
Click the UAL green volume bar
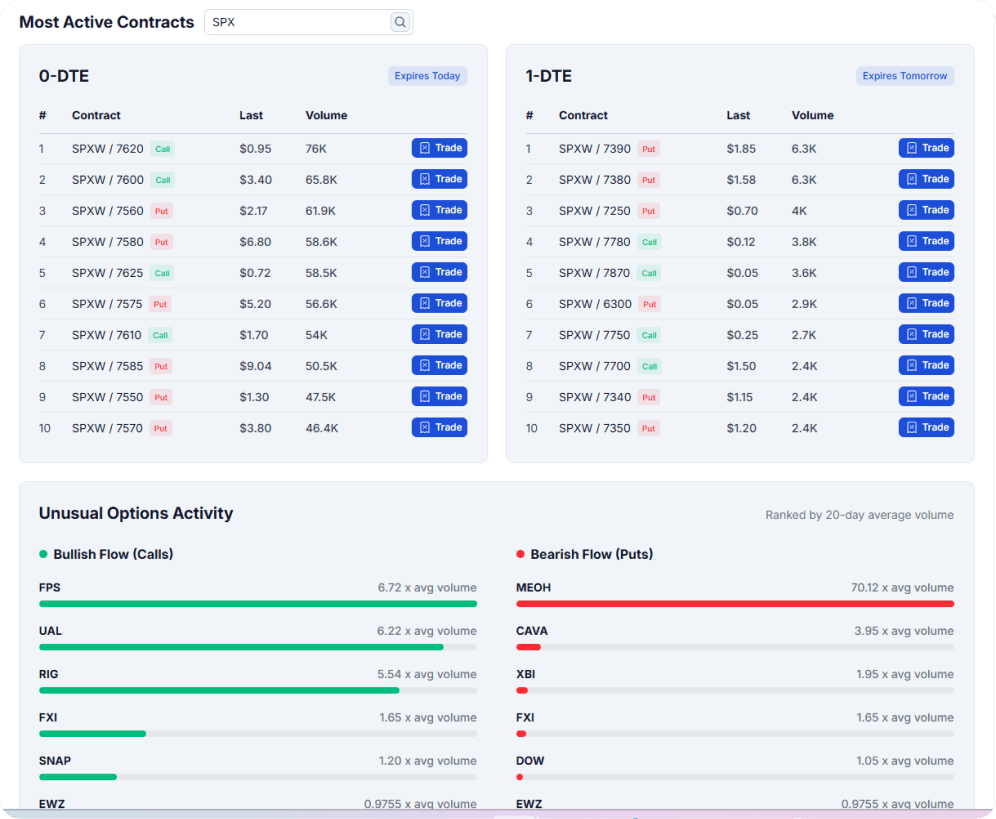point(241,647)
